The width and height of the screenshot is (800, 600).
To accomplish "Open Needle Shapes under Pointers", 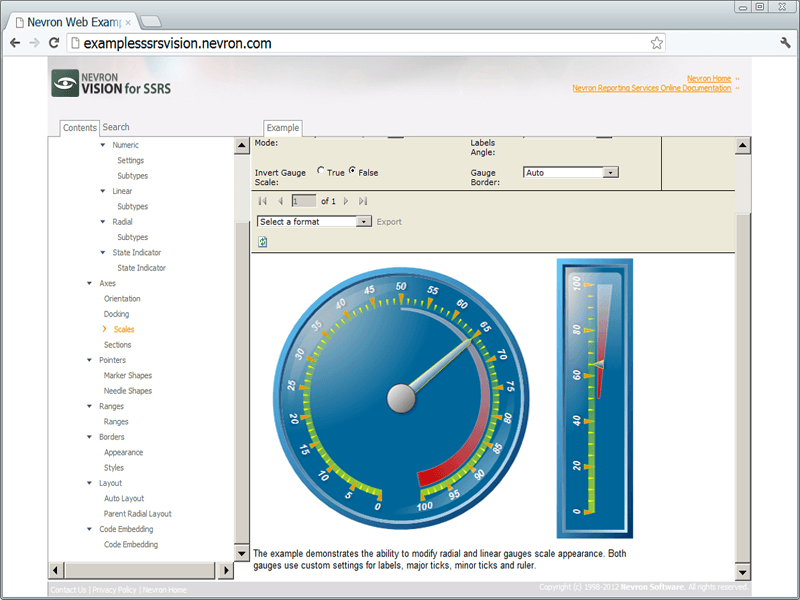I will point(128,390).
